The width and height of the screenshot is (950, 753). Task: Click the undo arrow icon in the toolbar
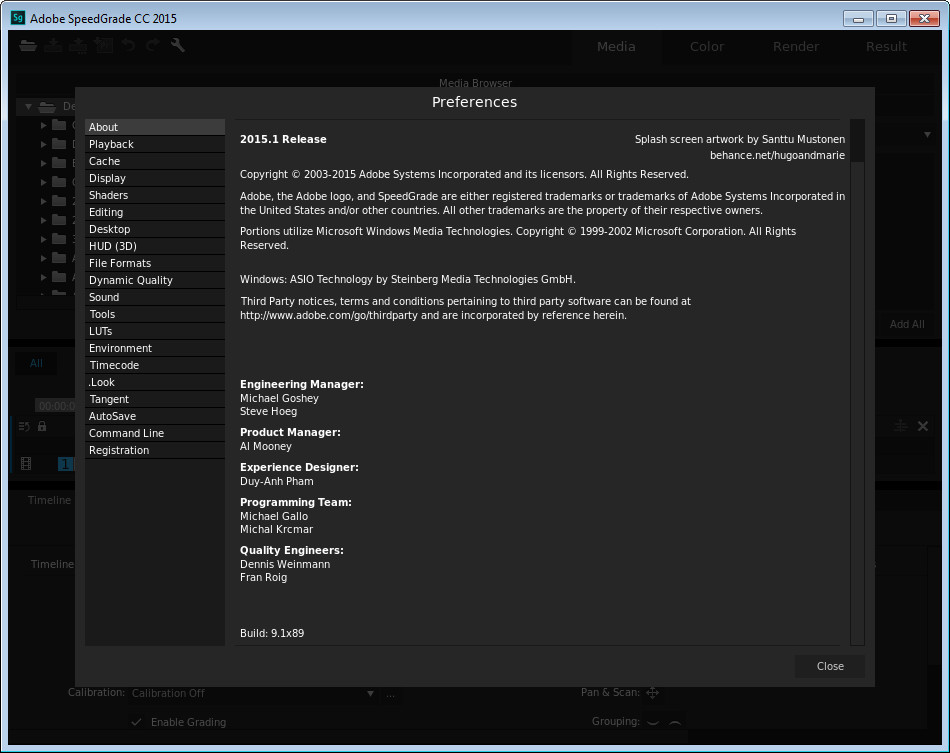tap(128, 45)
